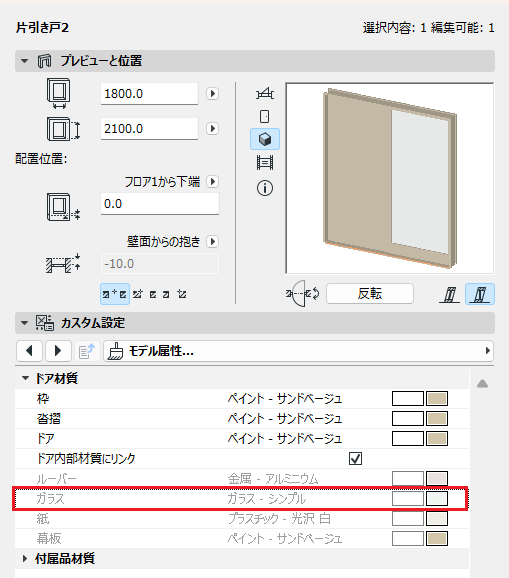The height and width of the screenshot is (578, 509).
Task: Click the 枠 sand beige color swatch
Action: [x=437, y=398]
